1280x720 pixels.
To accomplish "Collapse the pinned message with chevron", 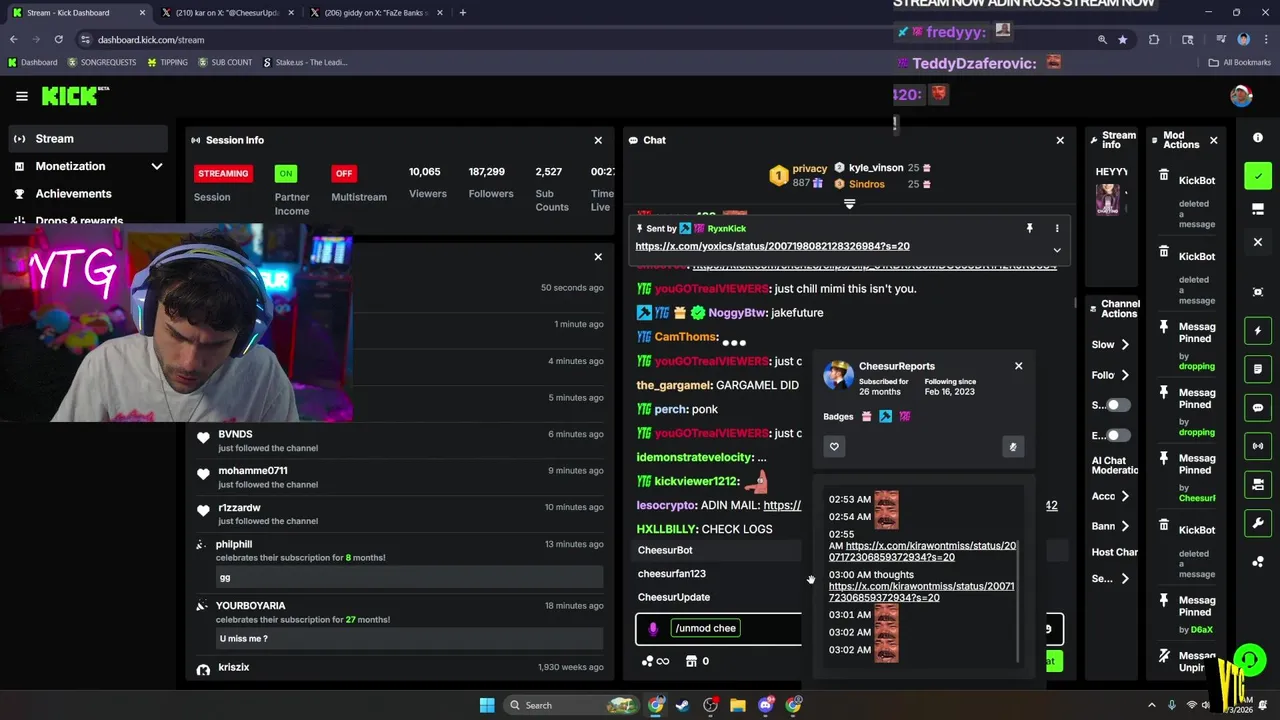I will [1057, 250].
